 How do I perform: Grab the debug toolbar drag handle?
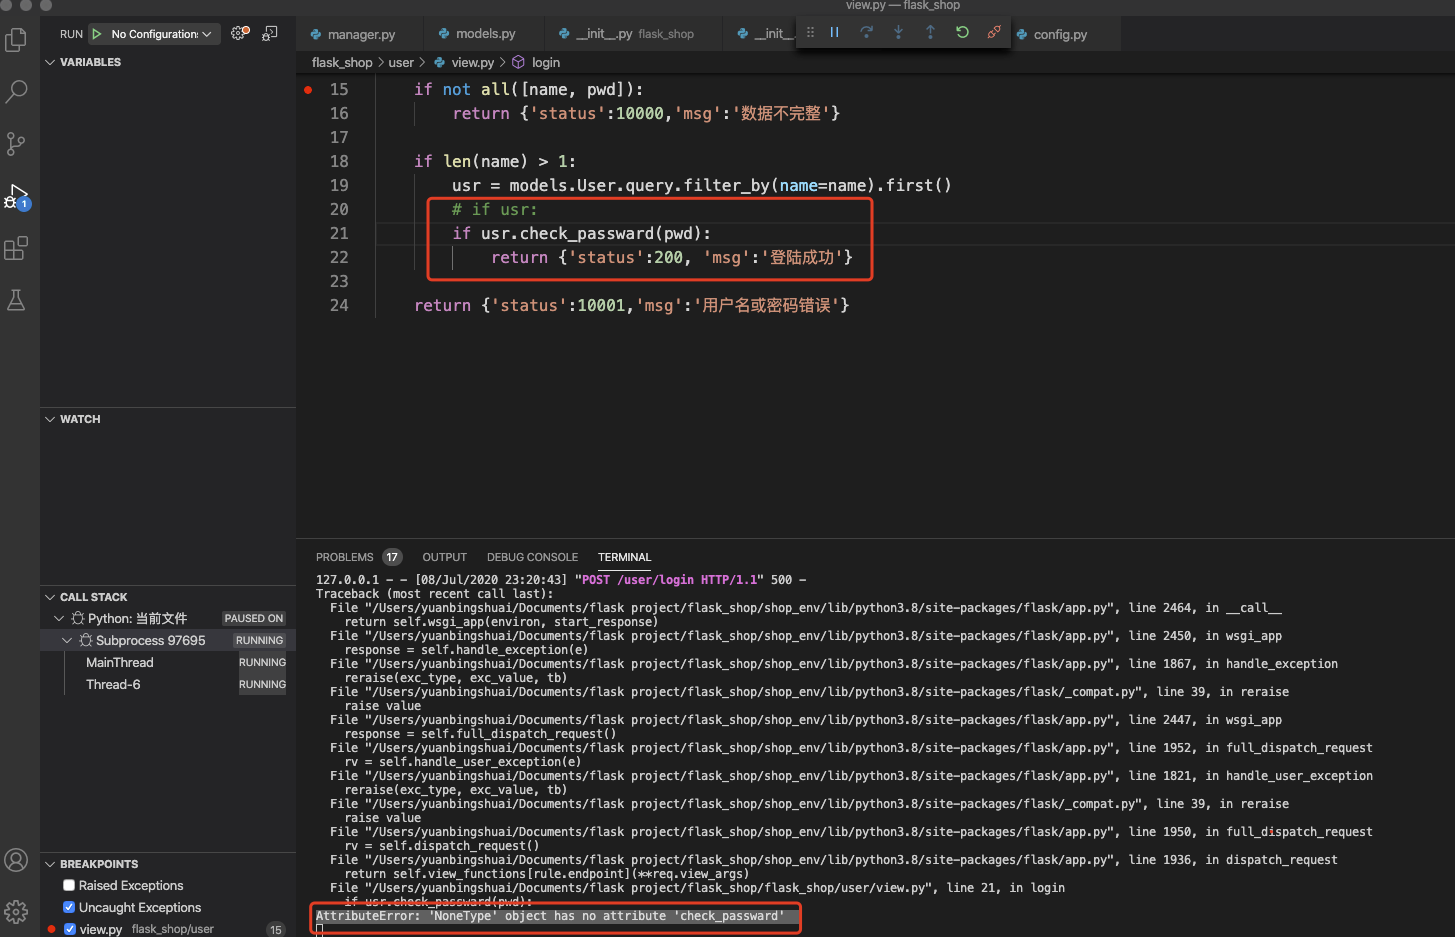[810, 32]
